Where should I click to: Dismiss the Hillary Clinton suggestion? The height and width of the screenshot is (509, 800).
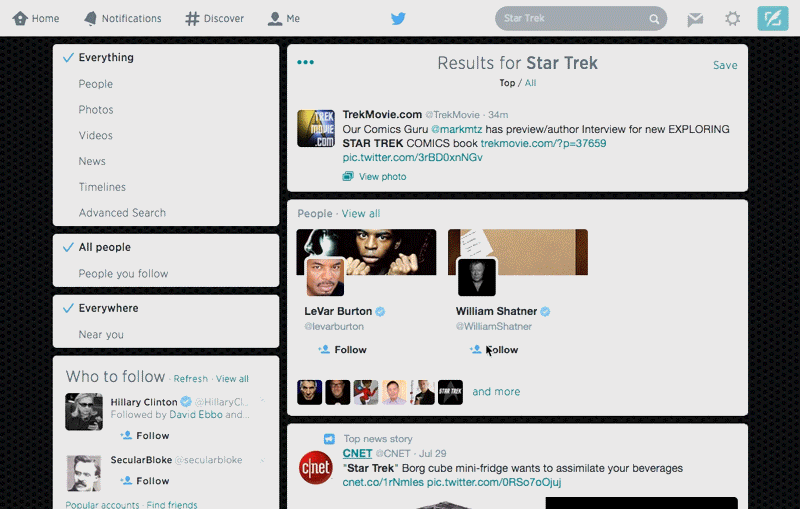[263, 400]
